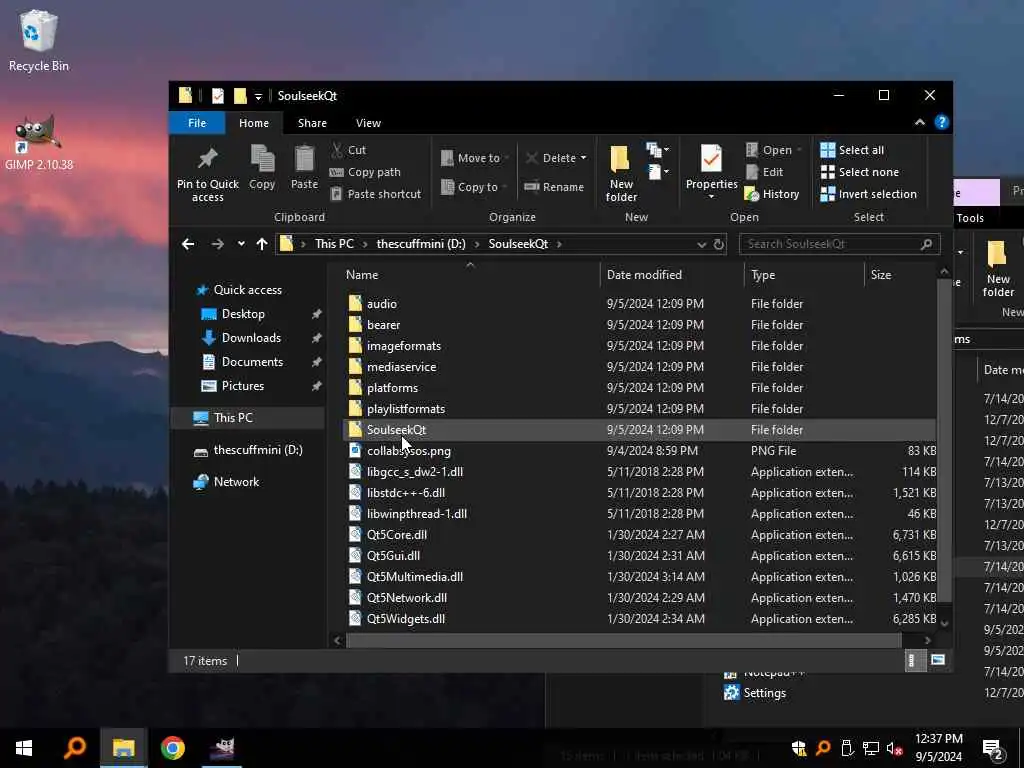Click Invert selection
This screenshot has width=1024, height=768.
click(869, 194)
